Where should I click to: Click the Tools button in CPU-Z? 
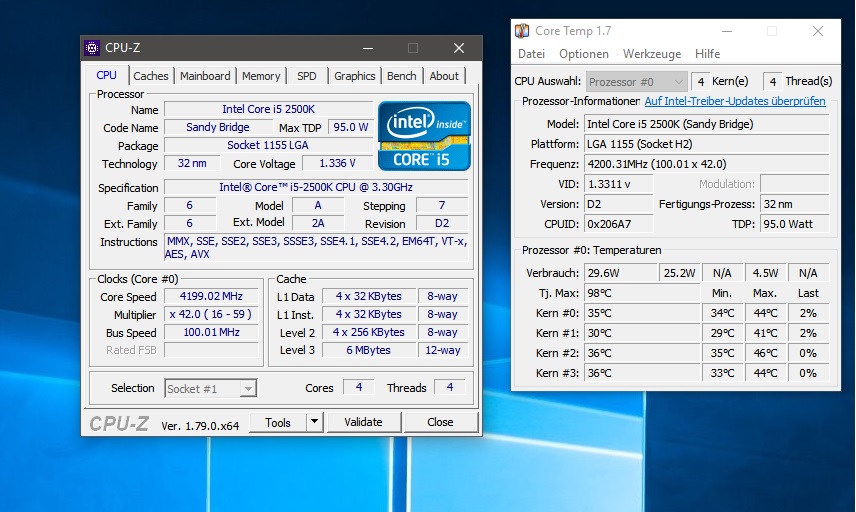(278, 422)
